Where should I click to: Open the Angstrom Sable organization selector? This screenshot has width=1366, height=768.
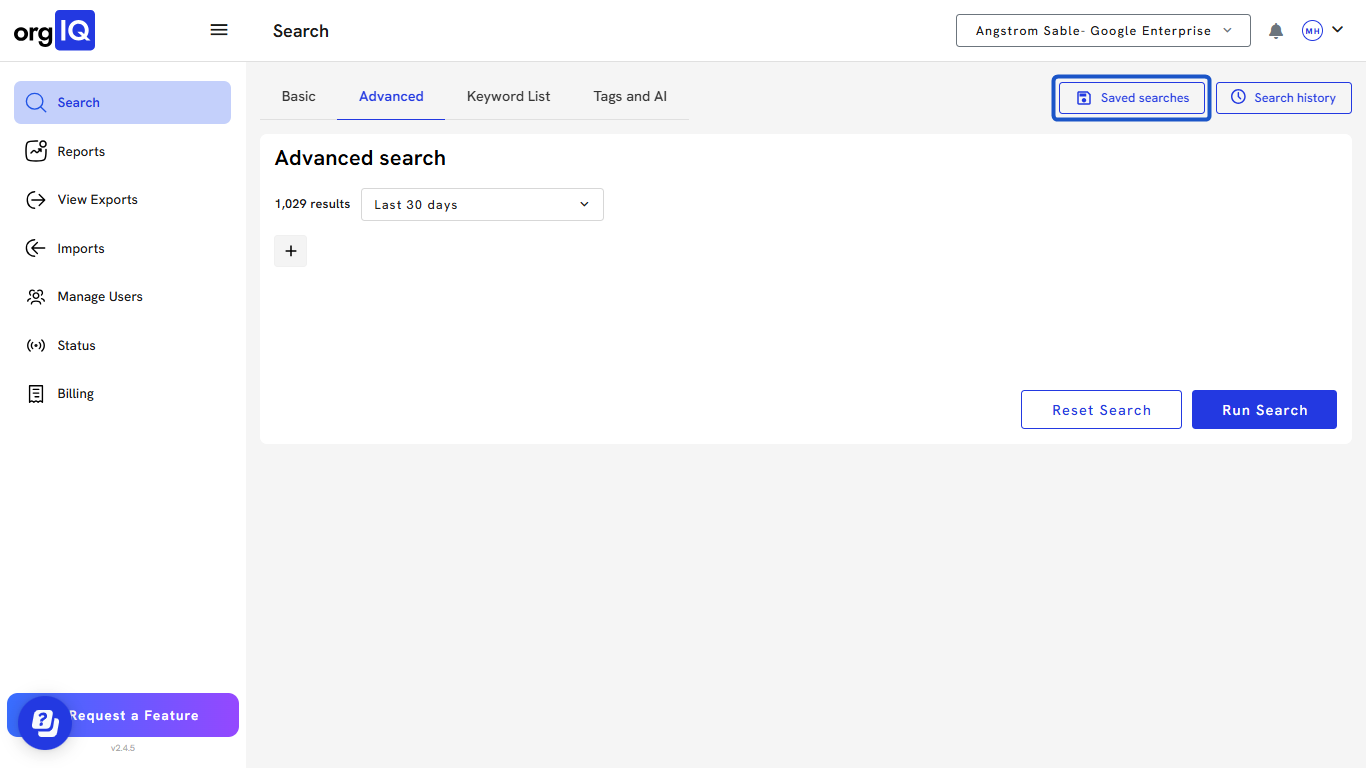(1103, 31)
